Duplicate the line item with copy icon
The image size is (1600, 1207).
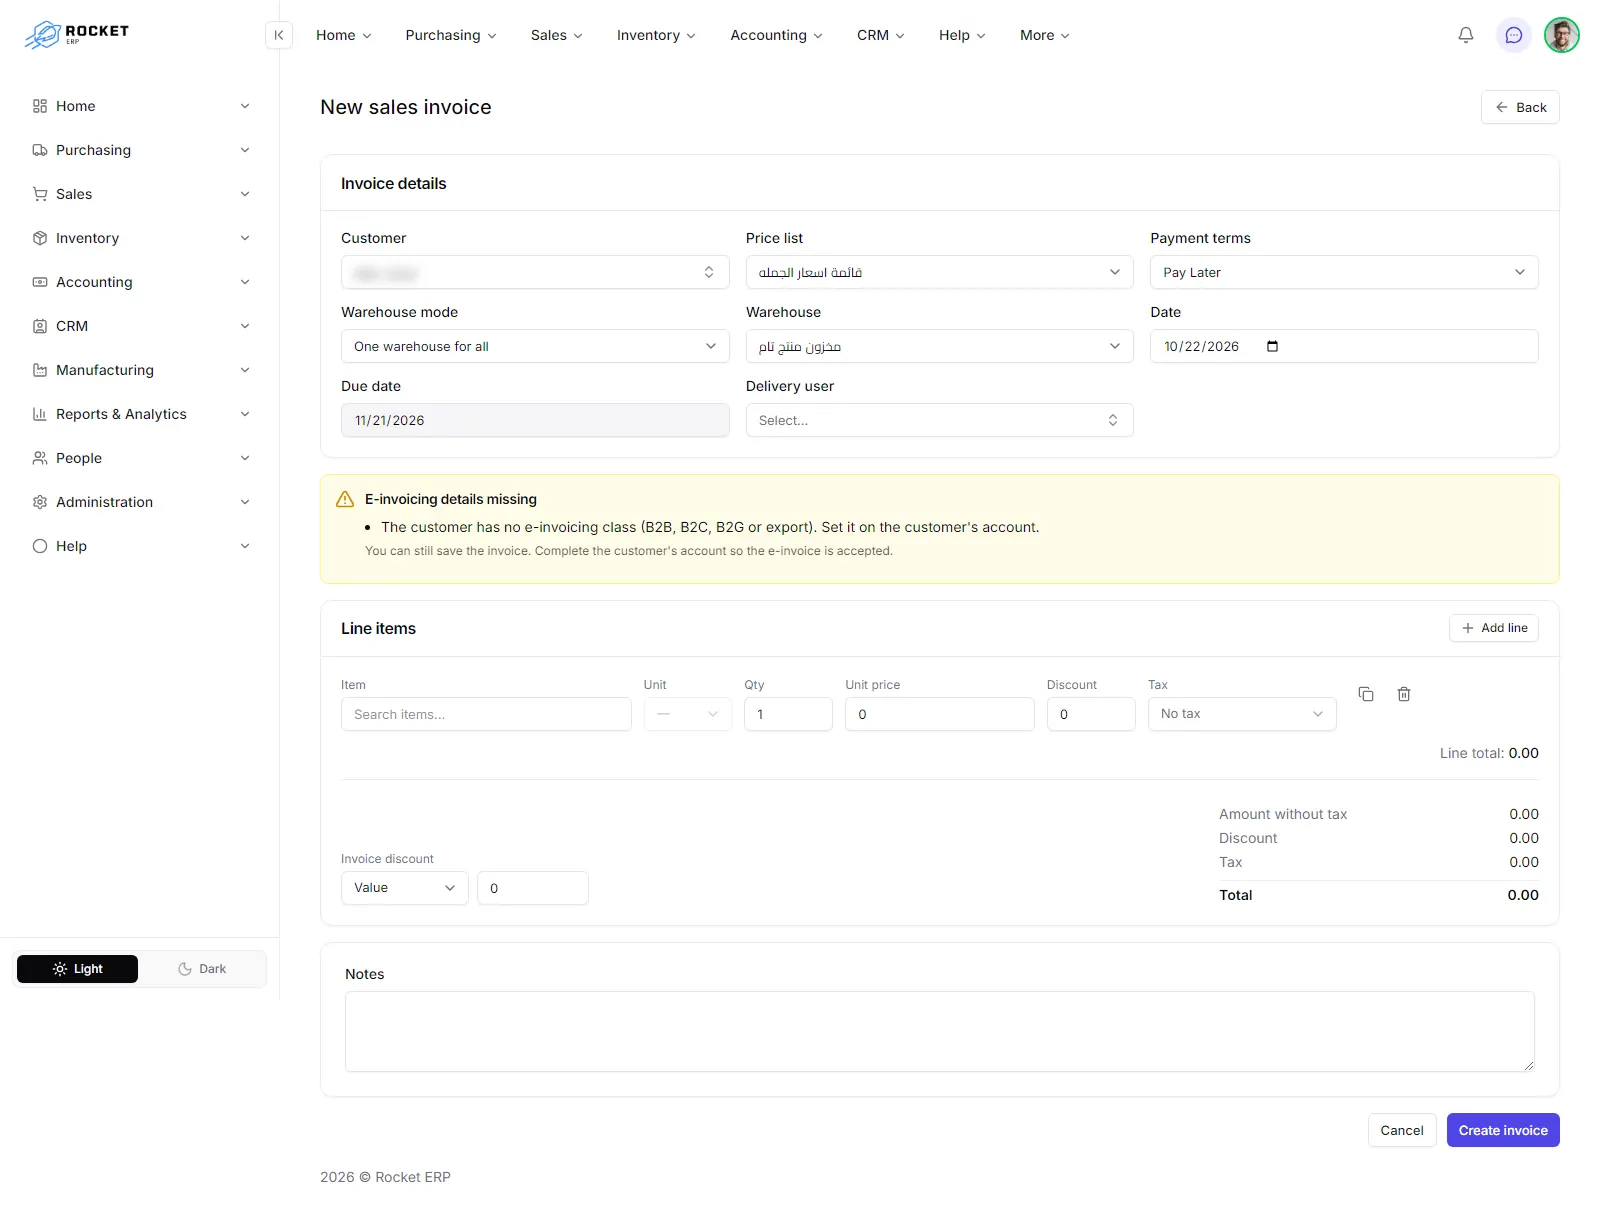(x=1366, y=694)
